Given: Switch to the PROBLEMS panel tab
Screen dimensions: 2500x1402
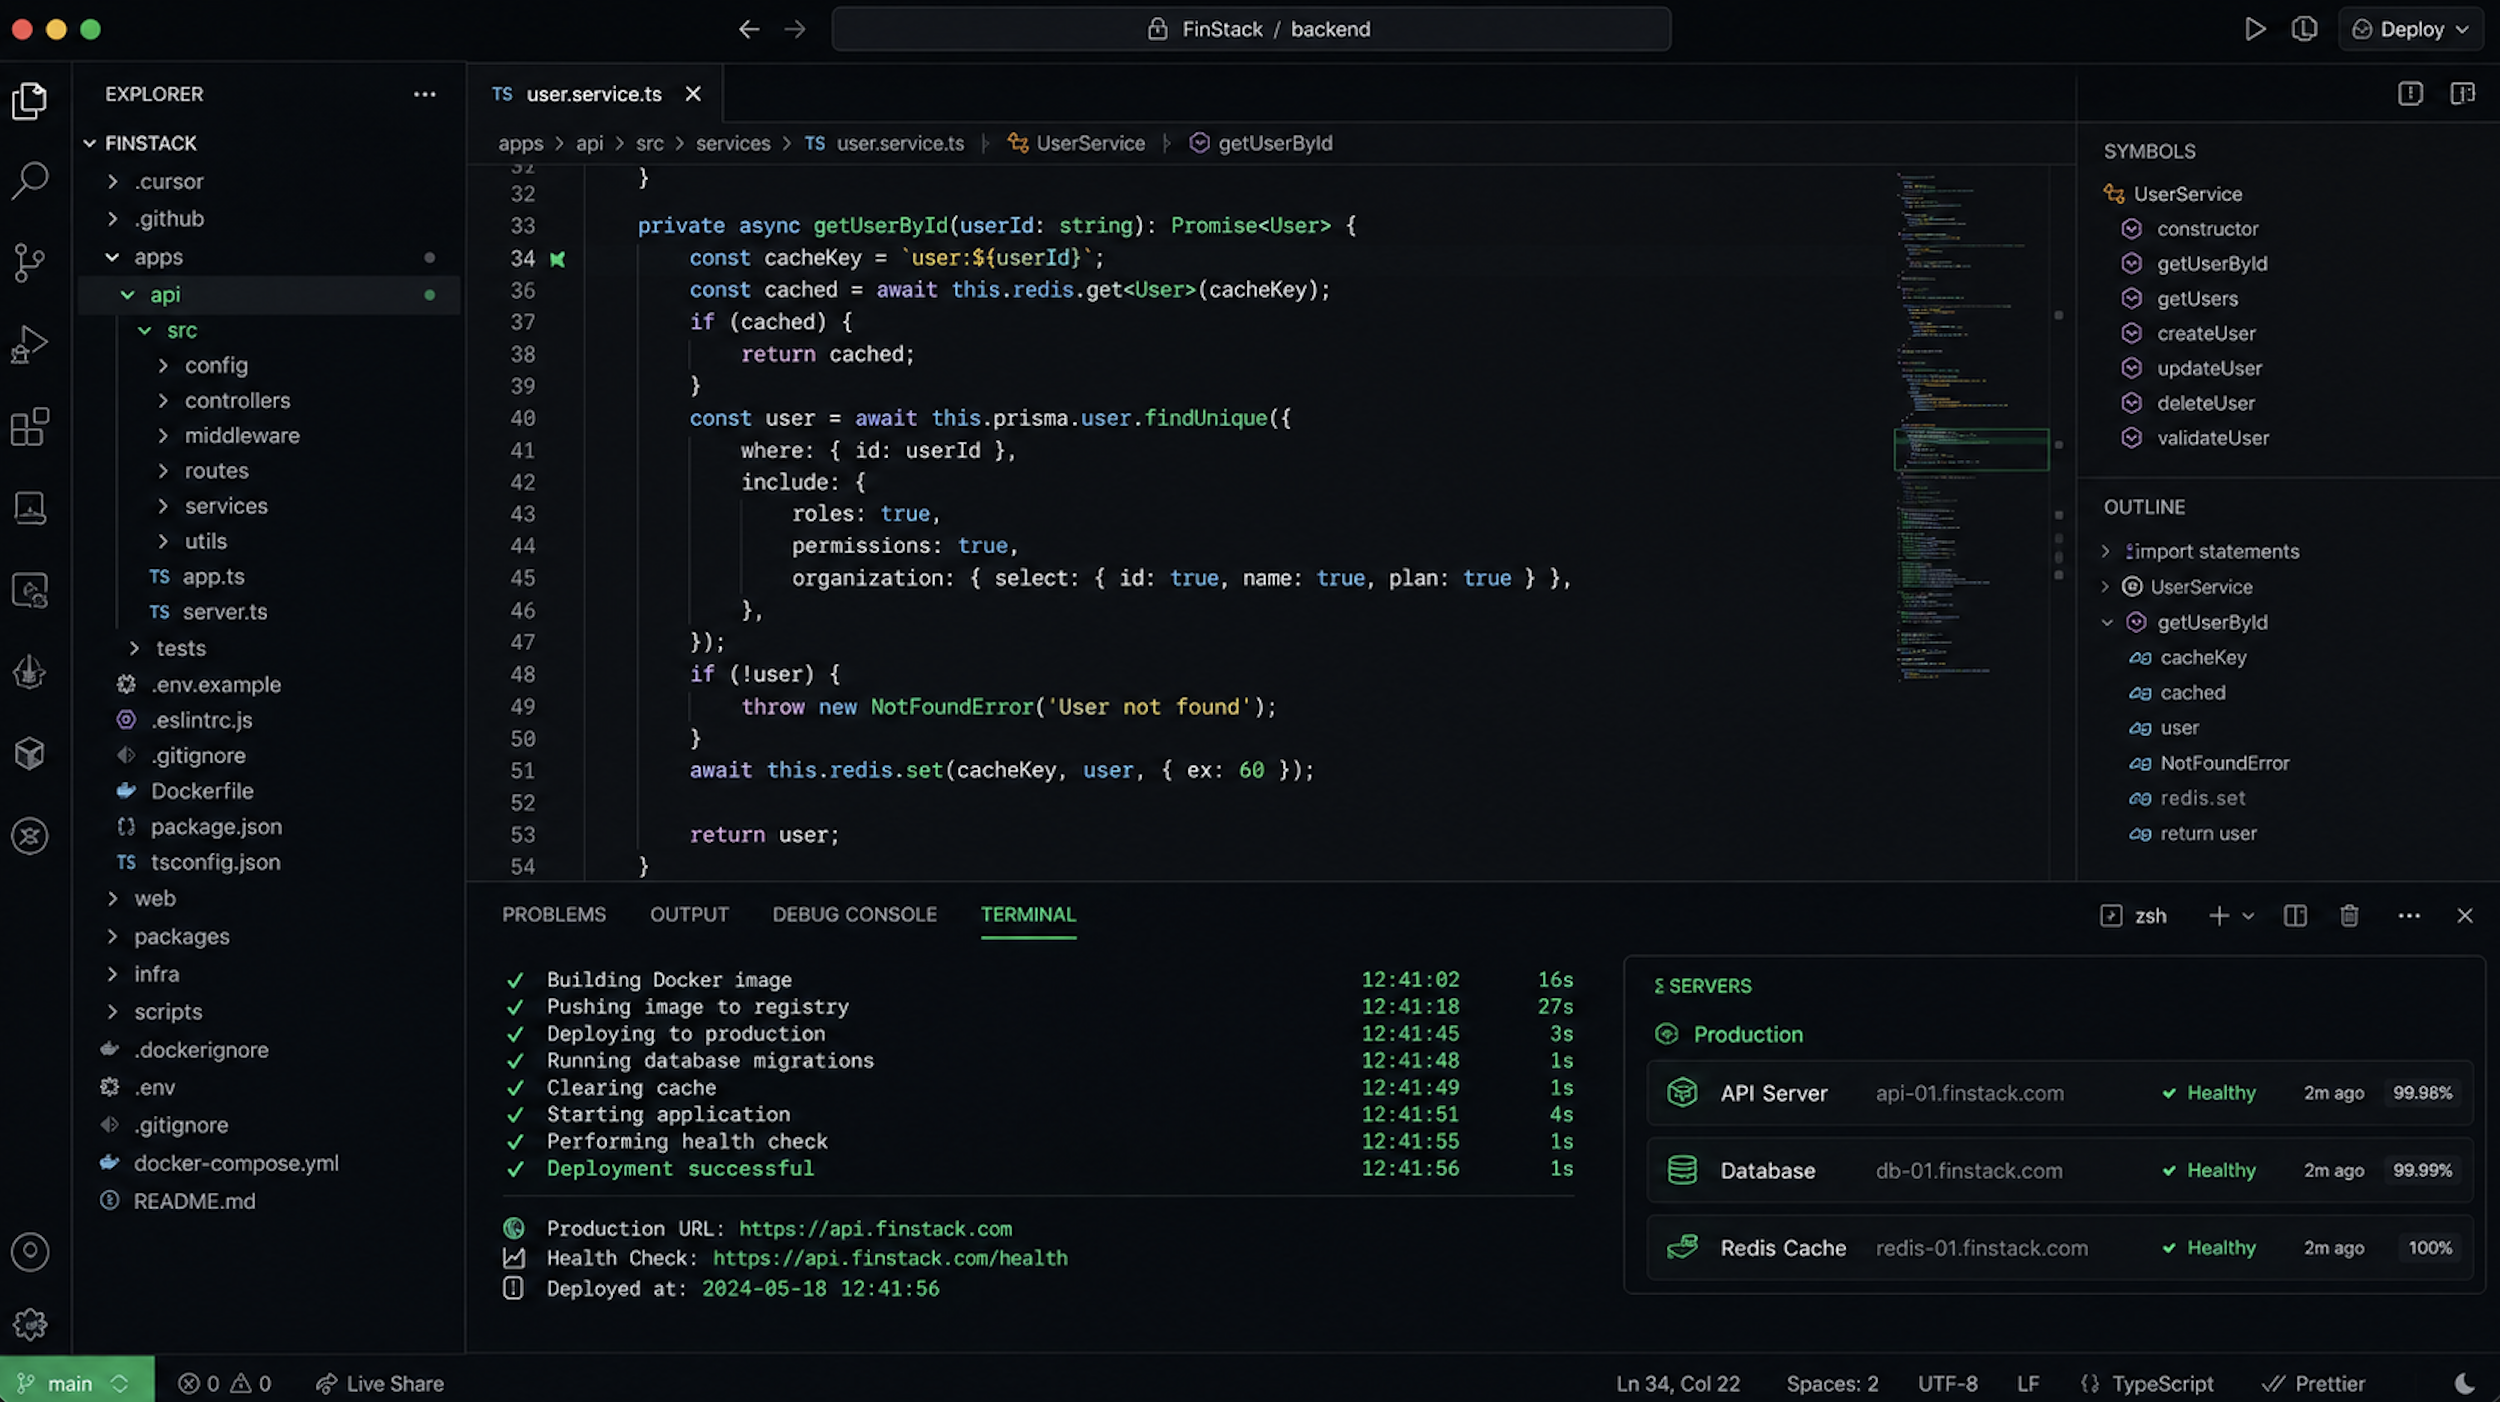Looking at the screenshot, I should tap(554, 914).
